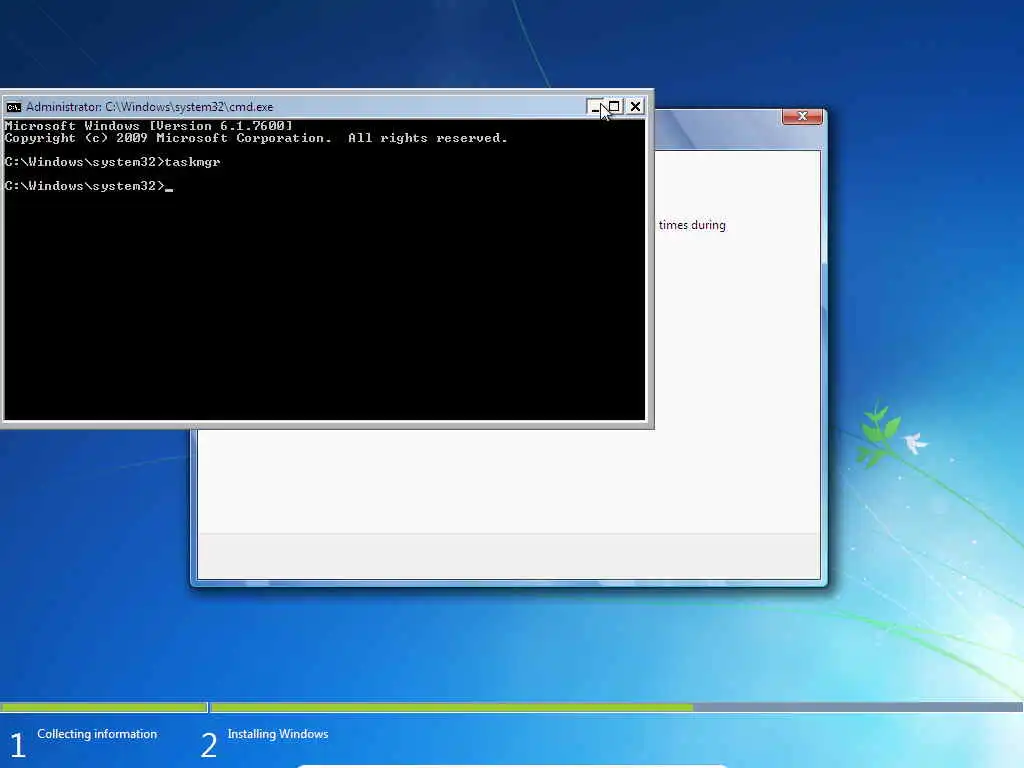
Task: Click the Installing Windows progress bar
Action: click(x=616, y=707)
